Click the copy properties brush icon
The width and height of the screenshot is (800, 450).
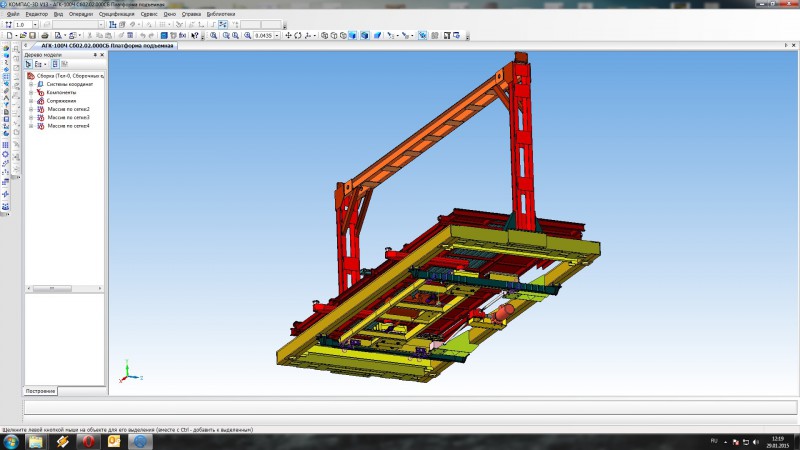tap(121, 36)
